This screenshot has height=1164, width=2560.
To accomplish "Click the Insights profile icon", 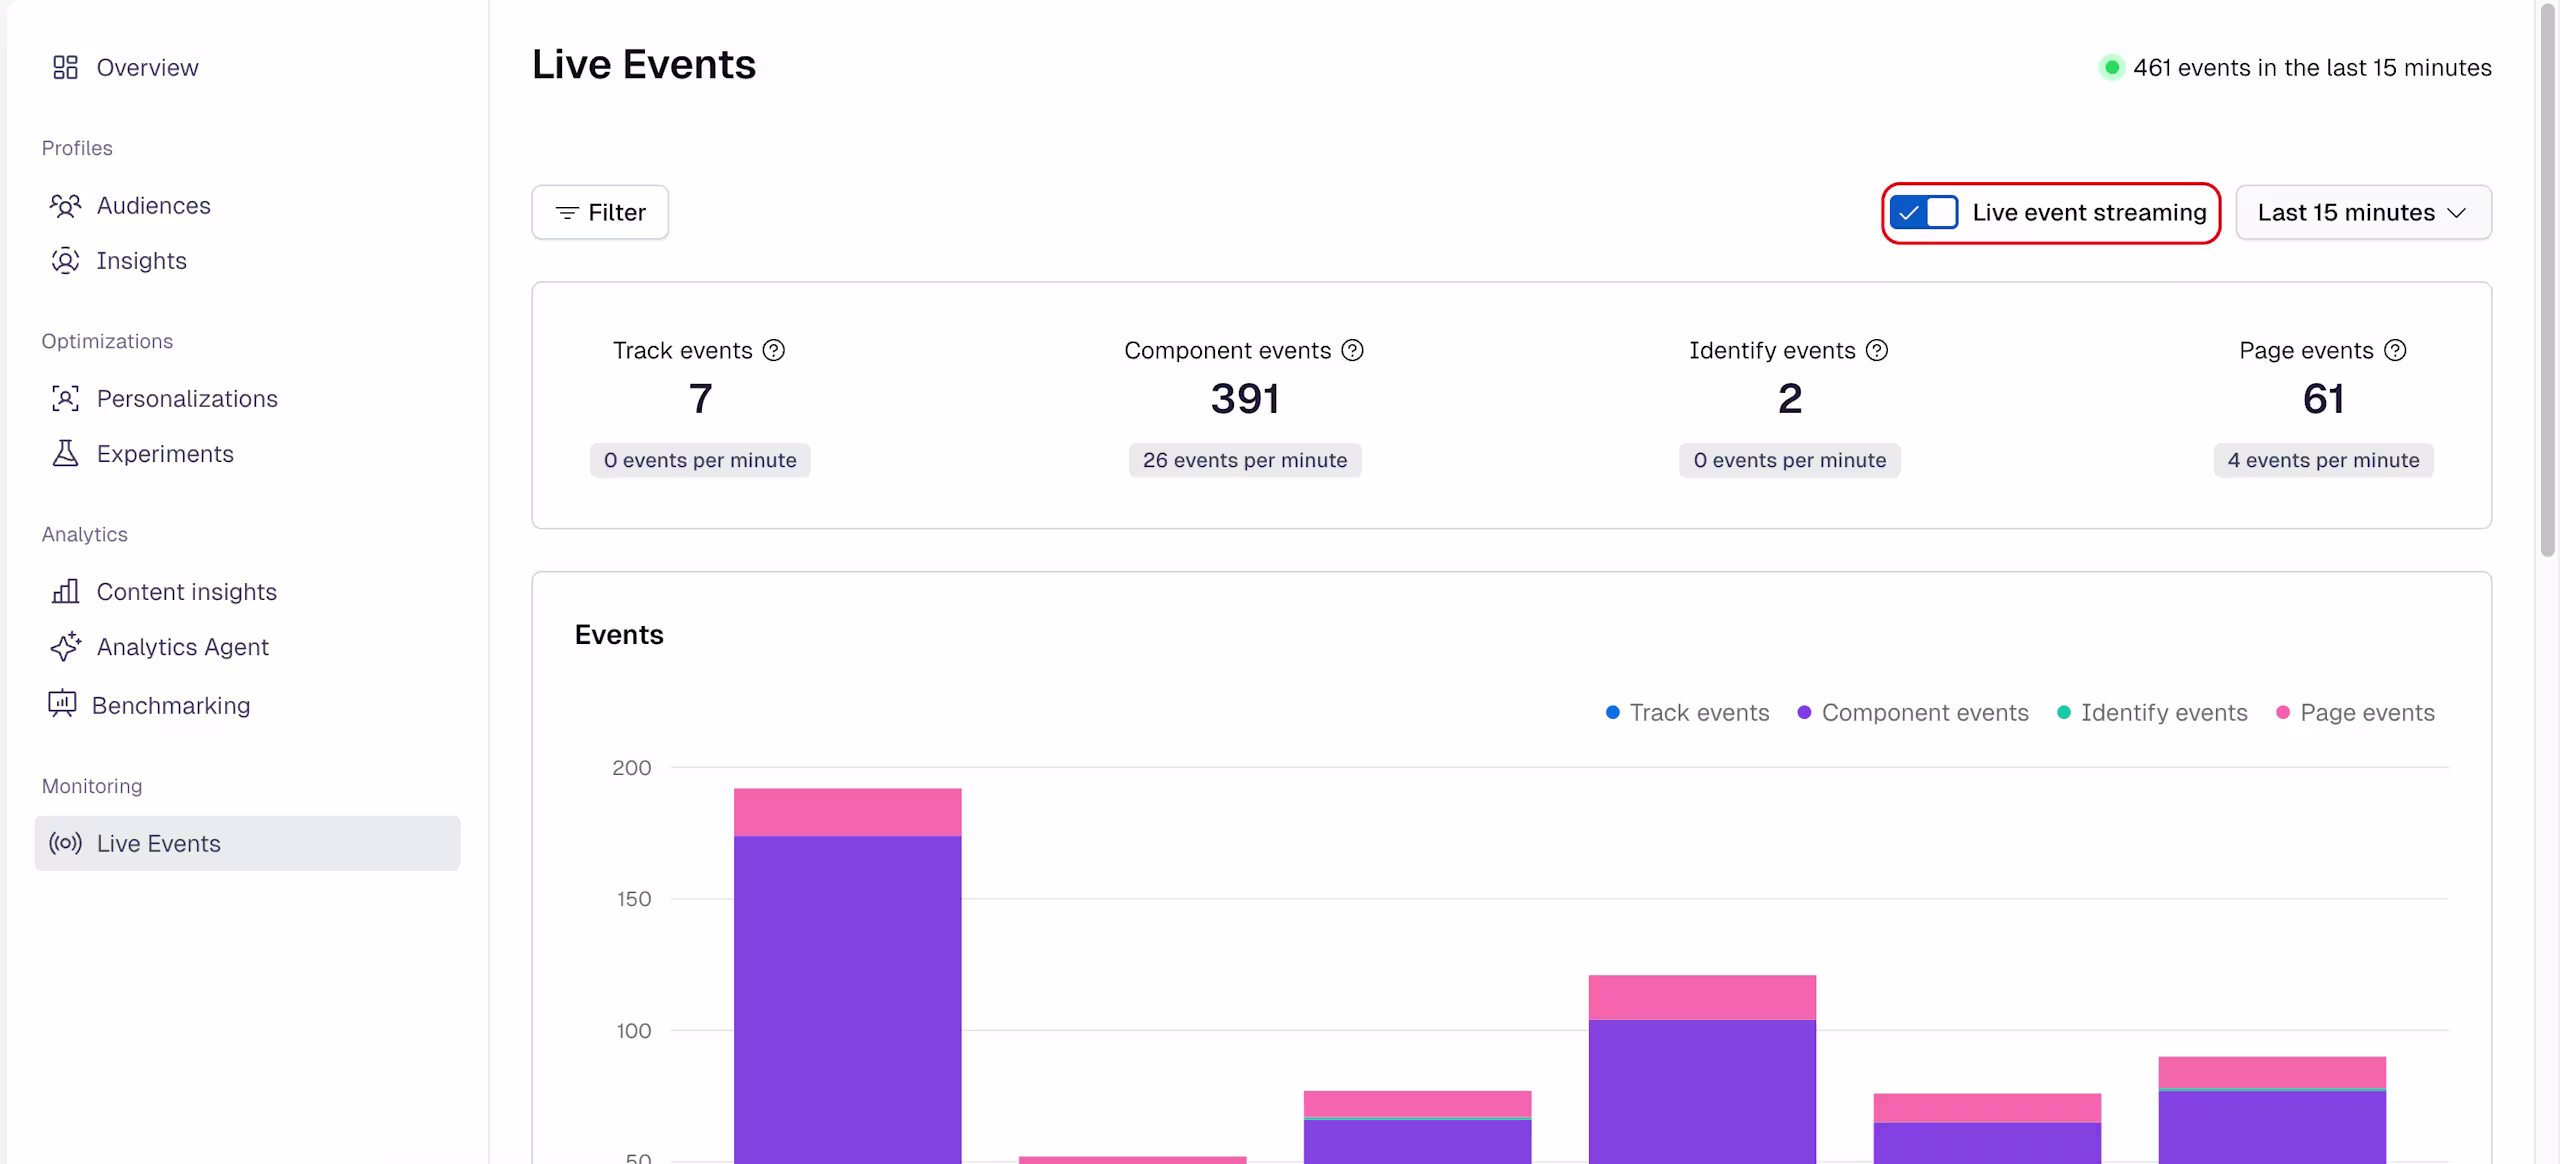I will 65,260.
